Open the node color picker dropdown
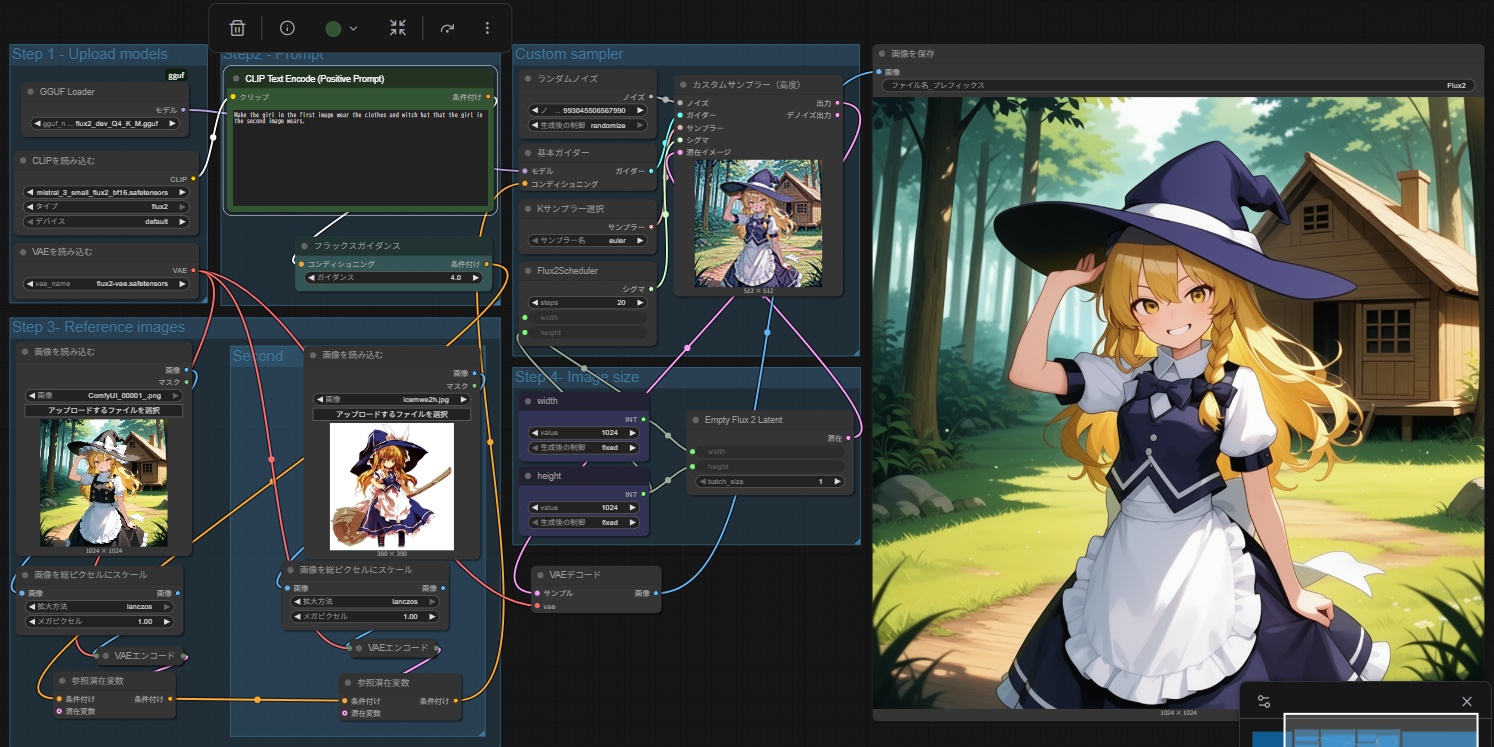 (342, 28)
